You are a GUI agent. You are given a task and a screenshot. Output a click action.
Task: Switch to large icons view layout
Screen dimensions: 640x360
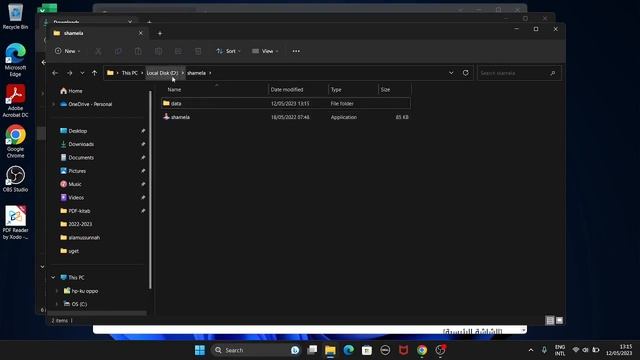pyautogui.click(x=560, y=320)
